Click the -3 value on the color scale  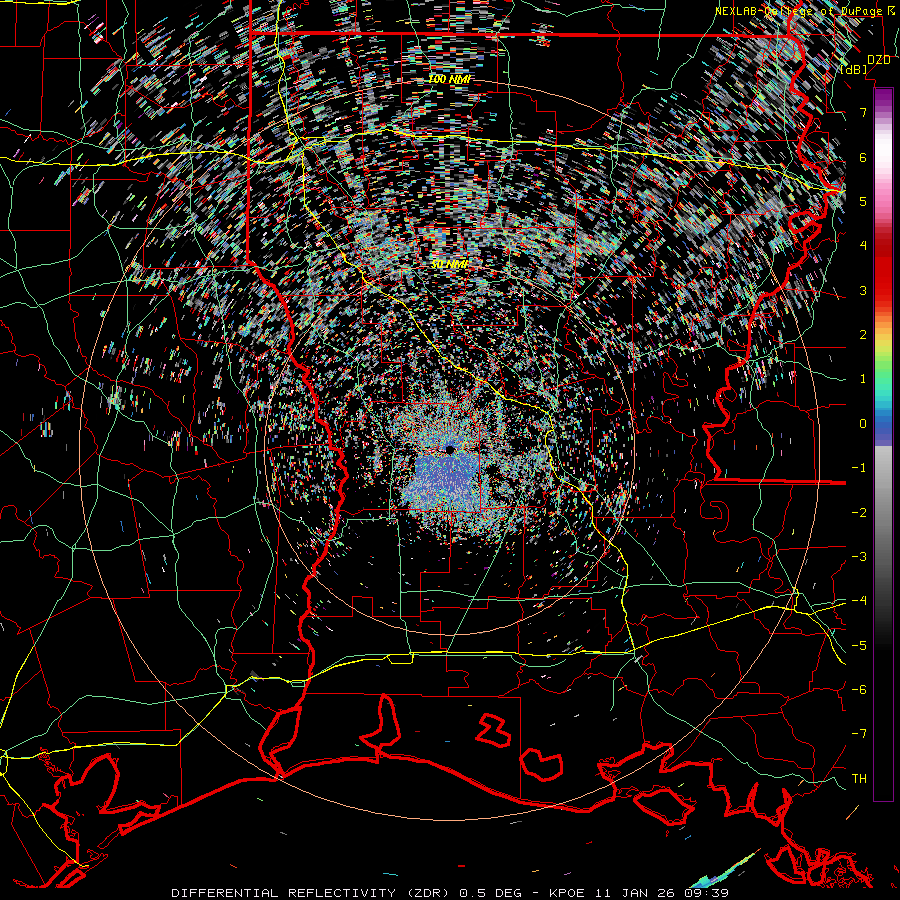859,557
